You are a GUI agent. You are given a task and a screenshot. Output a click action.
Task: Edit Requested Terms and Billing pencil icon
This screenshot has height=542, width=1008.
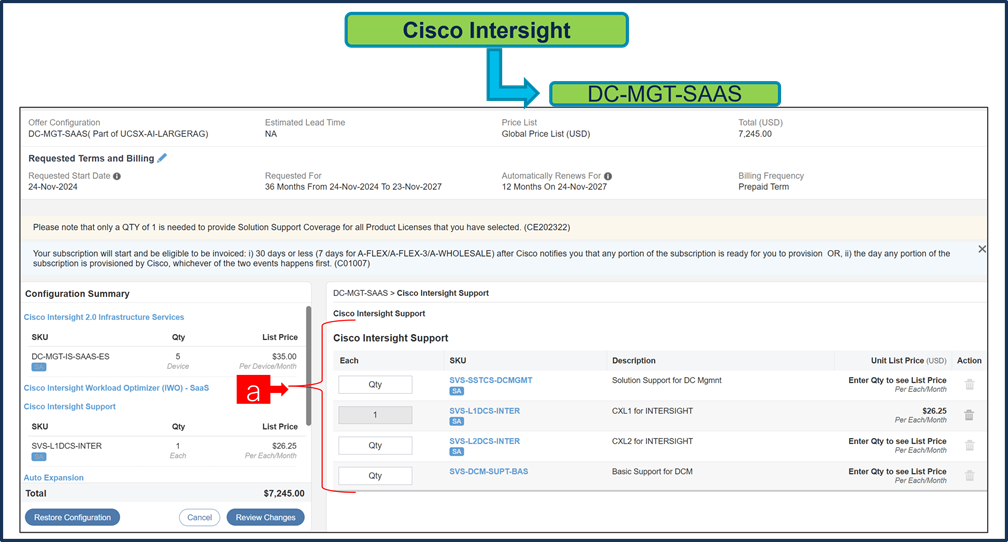(162, 158)
